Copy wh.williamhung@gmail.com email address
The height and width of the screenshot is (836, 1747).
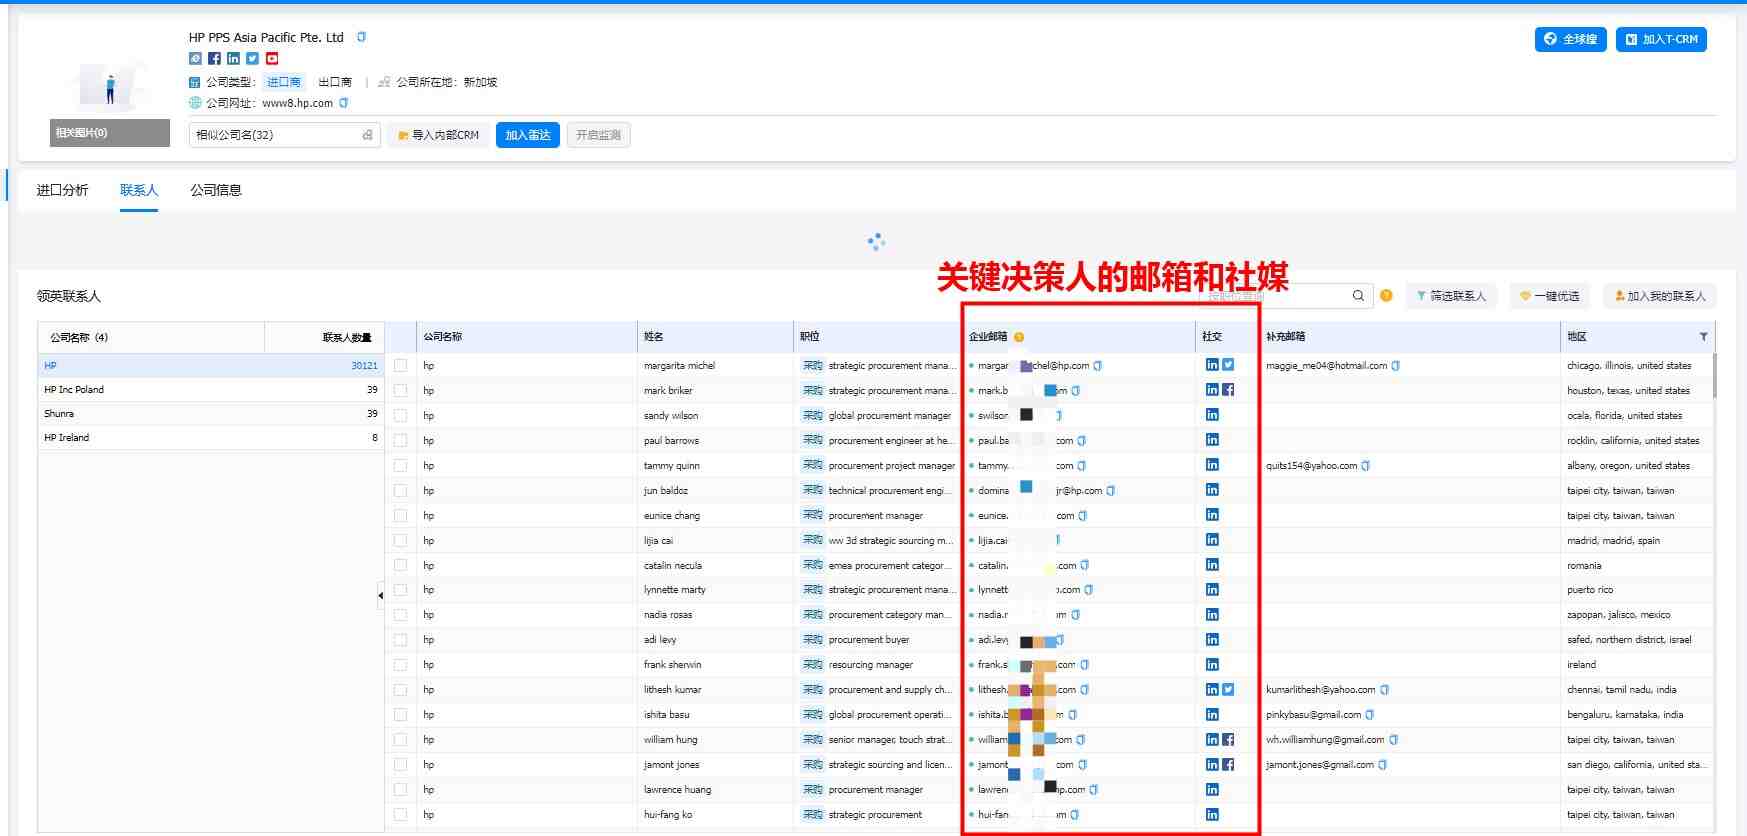coord(1394,740)
